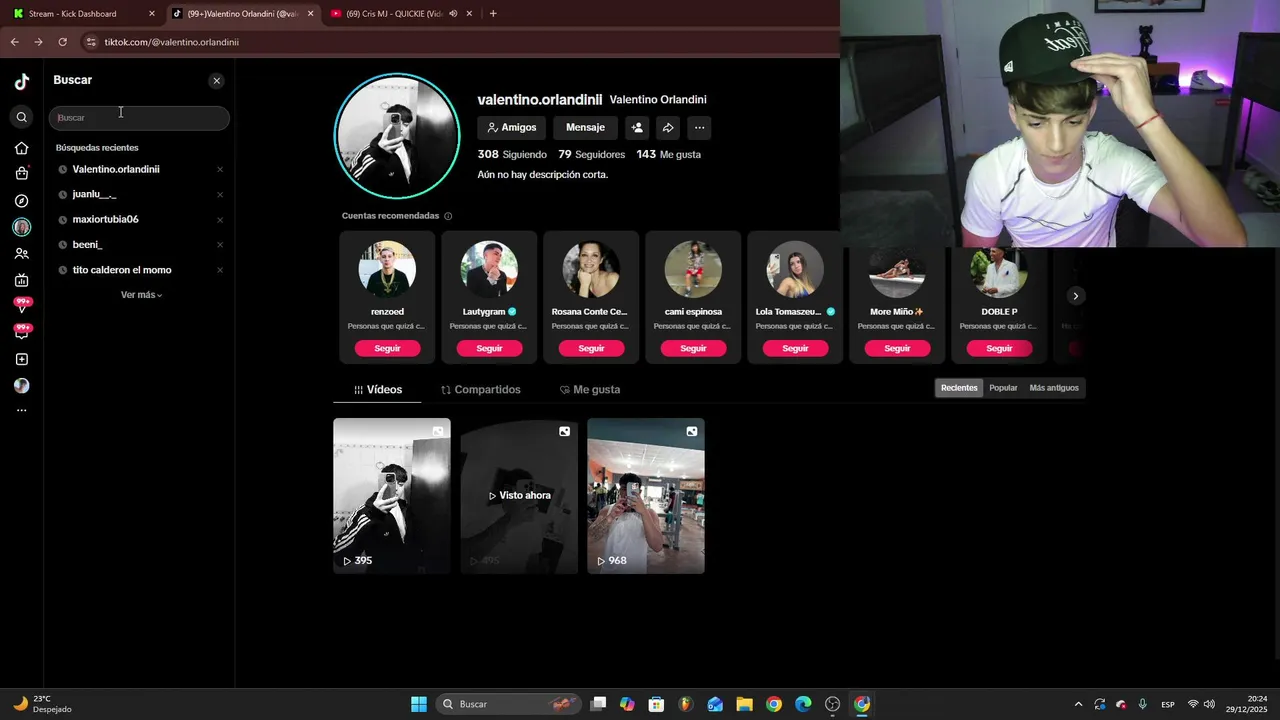Open the Visto ahora video thumbnail

(519, 496)
